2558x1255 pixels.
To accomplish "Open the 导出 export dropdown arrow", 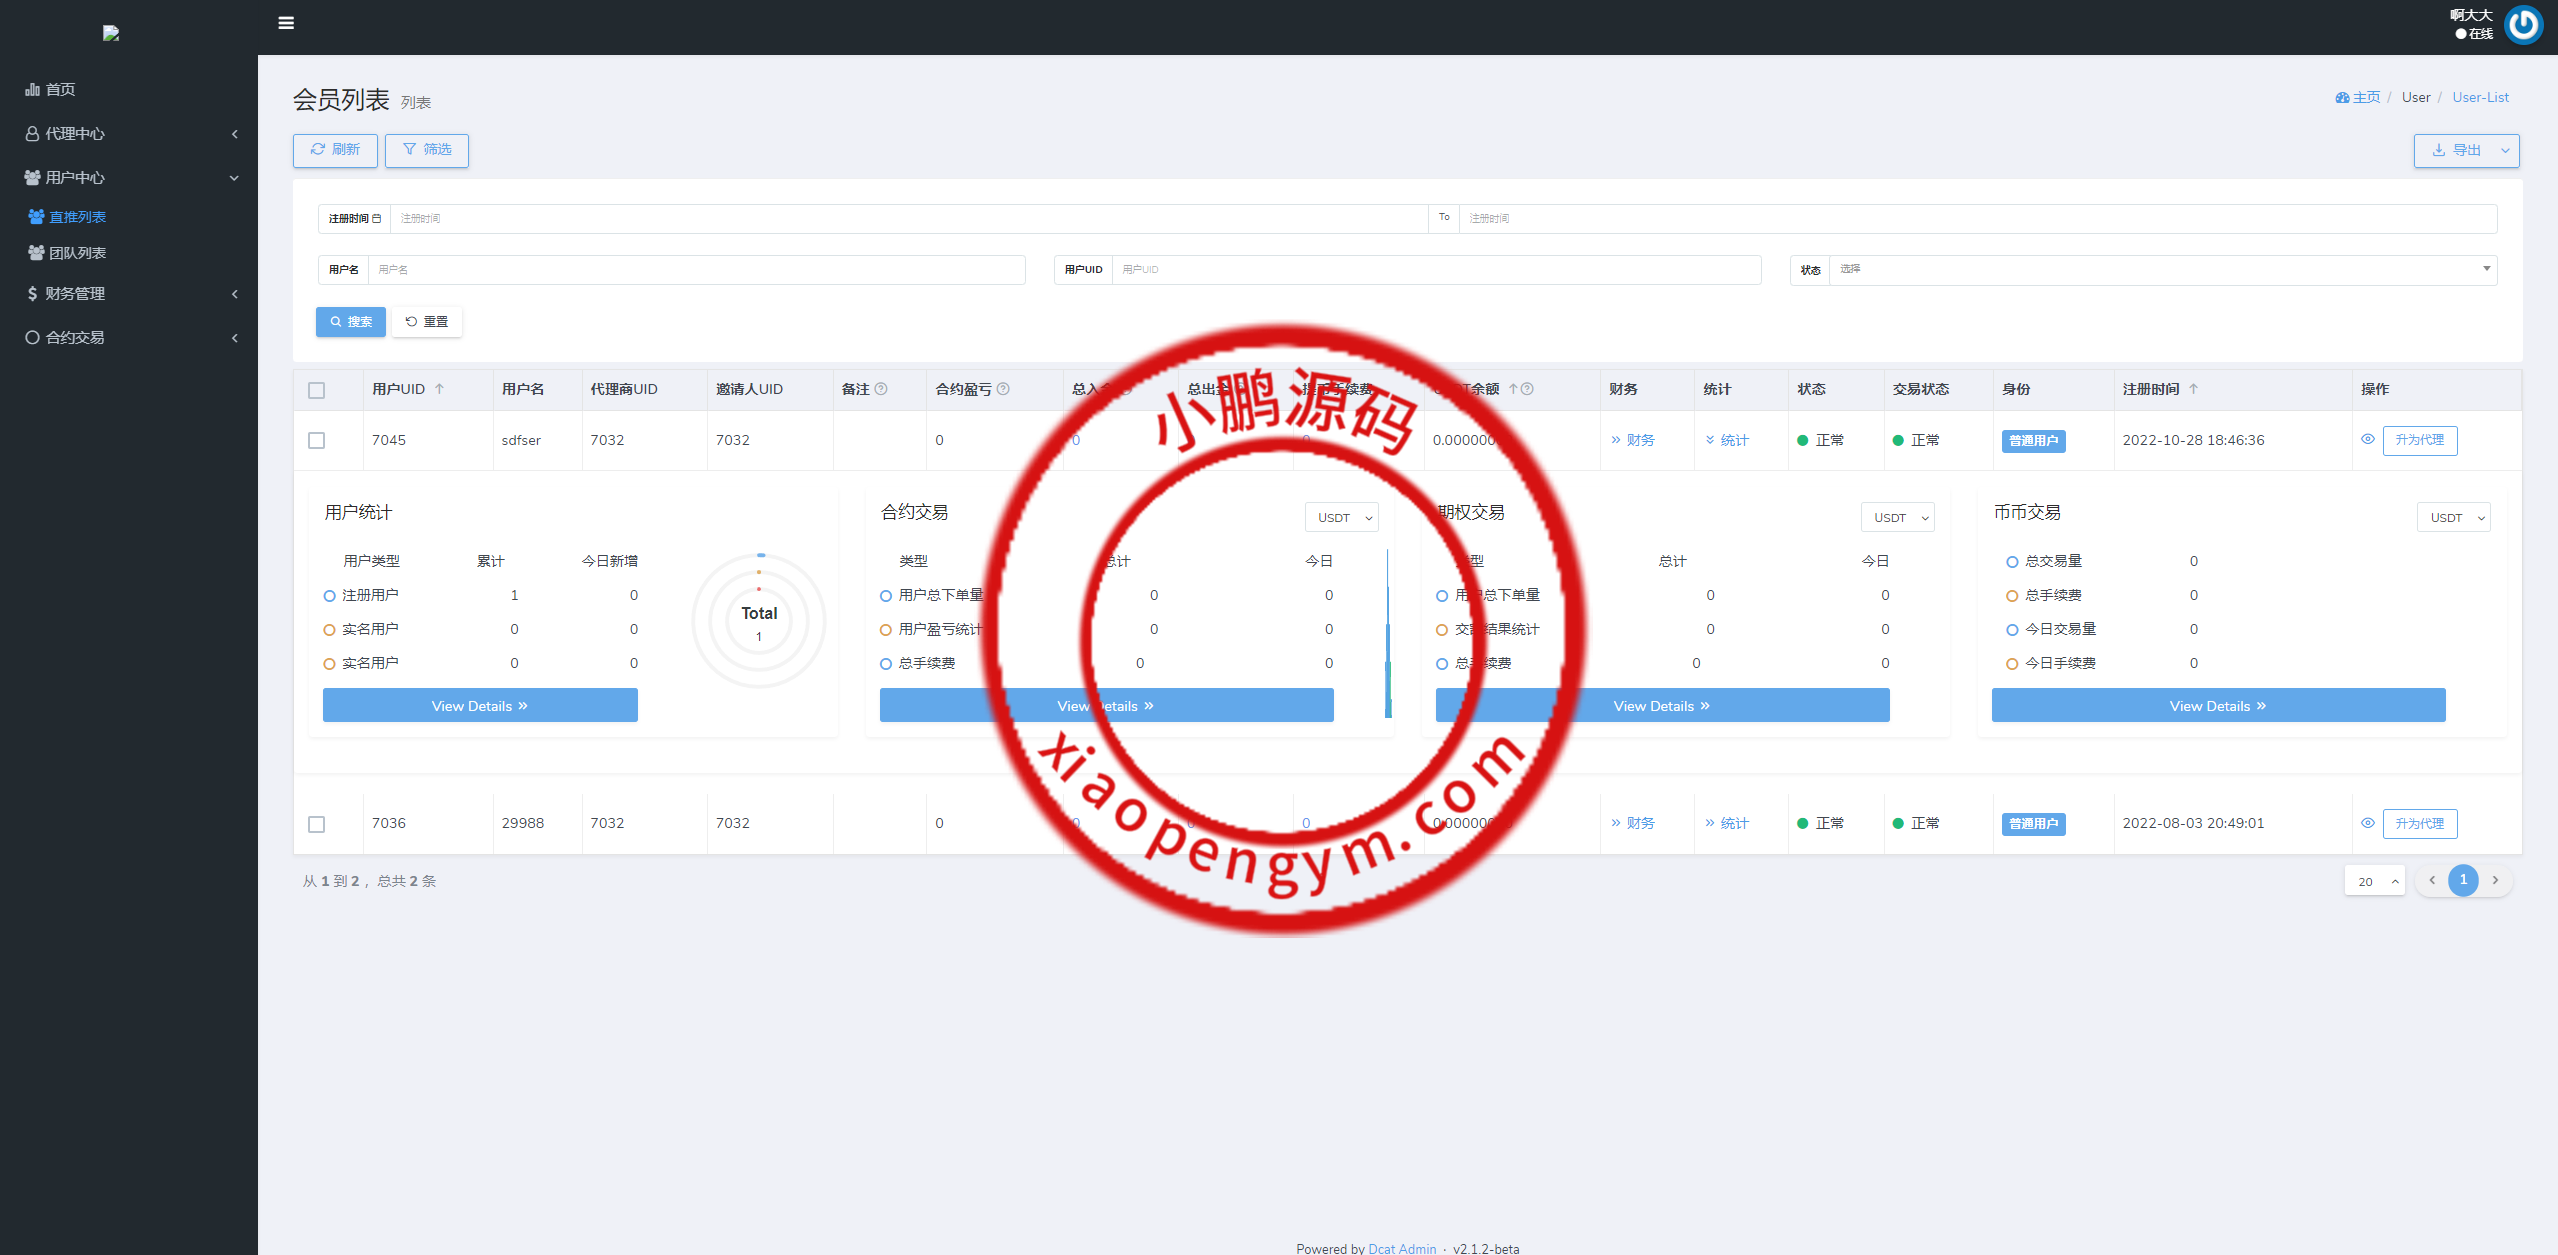I will click(x=2505, y=150).
